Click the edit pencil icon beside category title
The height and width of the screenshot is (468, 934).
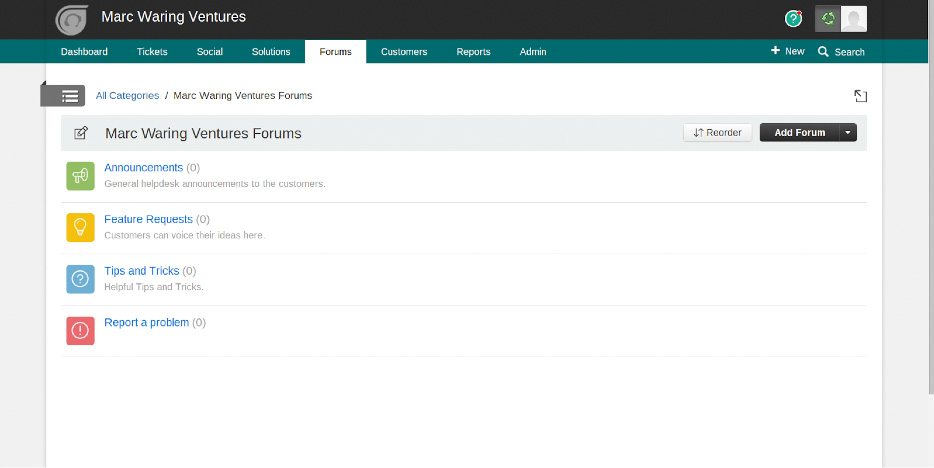tap(81, 133)
